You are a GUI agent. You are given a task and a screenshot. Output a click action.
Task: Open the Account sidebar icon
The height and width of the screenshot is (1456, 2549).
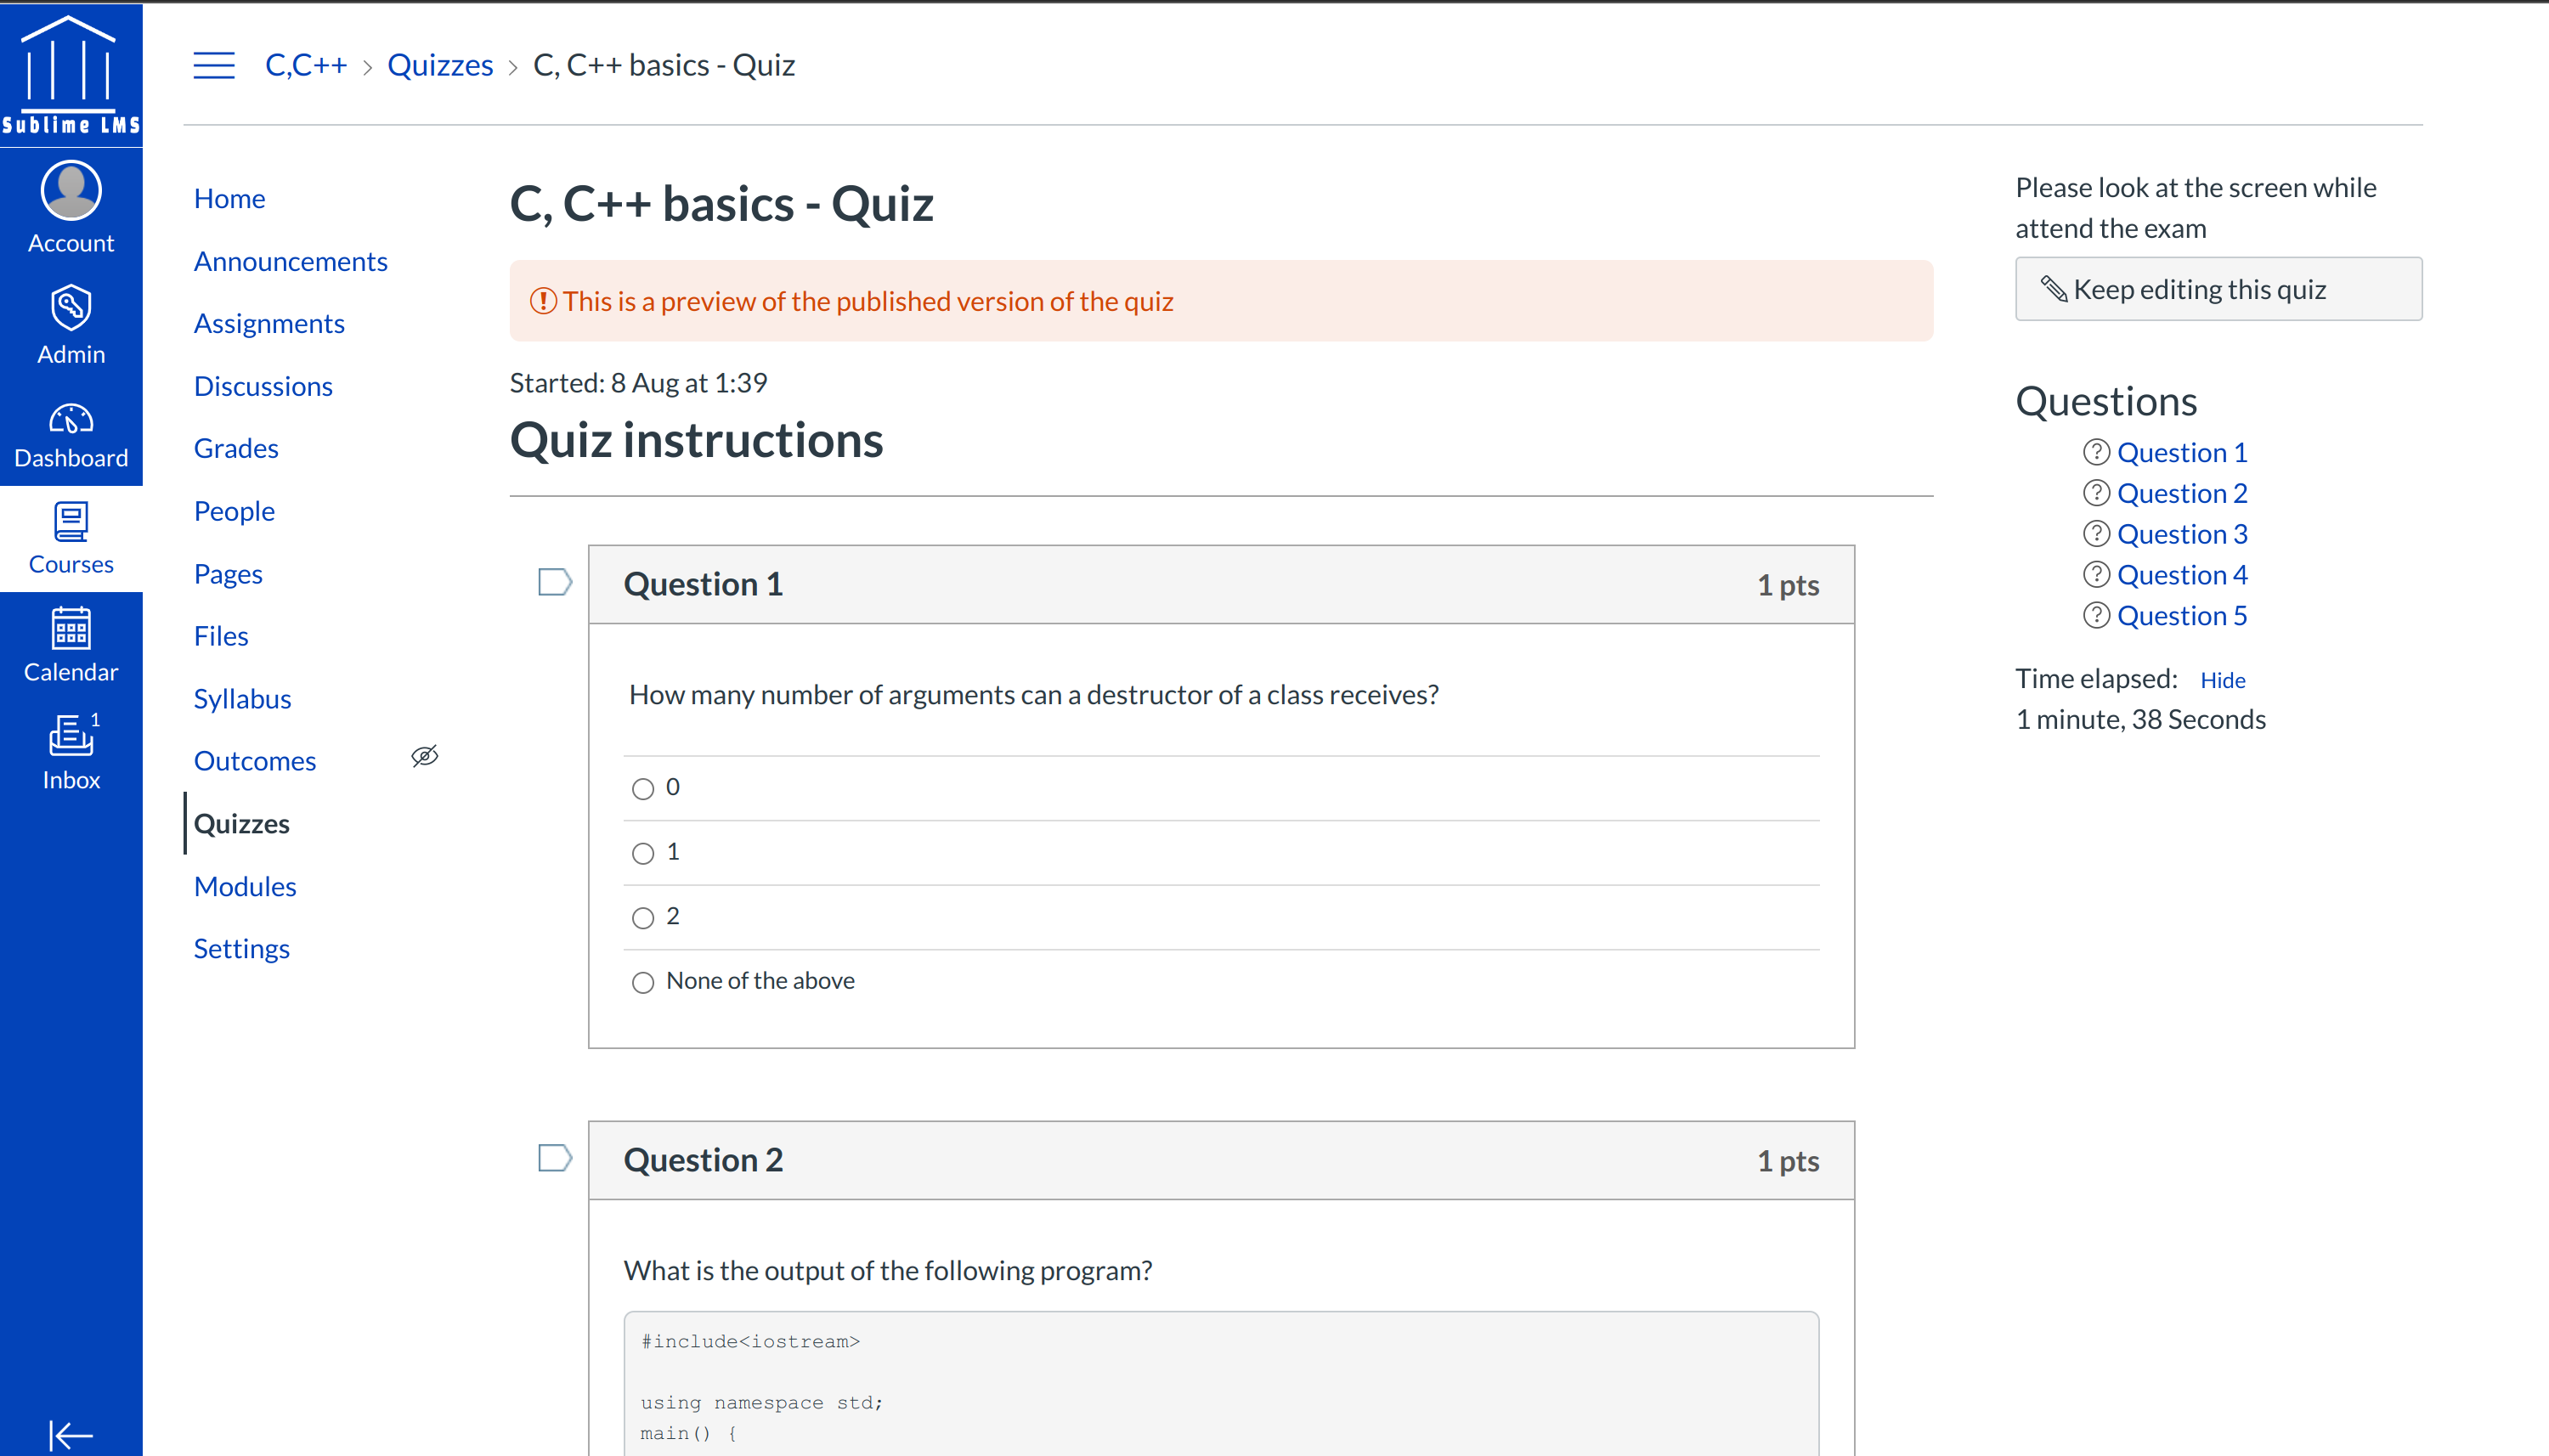click(x=71, y=205)
